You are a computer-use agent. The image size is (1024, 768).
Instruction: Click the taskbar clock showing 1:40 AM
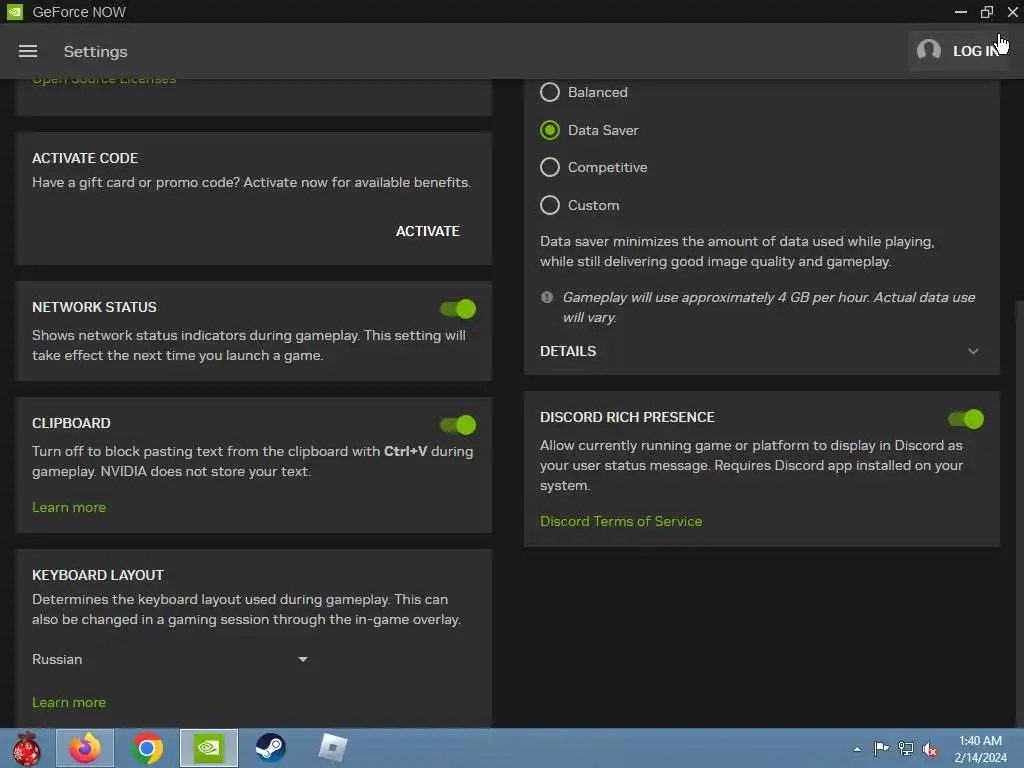pos(980,749)
